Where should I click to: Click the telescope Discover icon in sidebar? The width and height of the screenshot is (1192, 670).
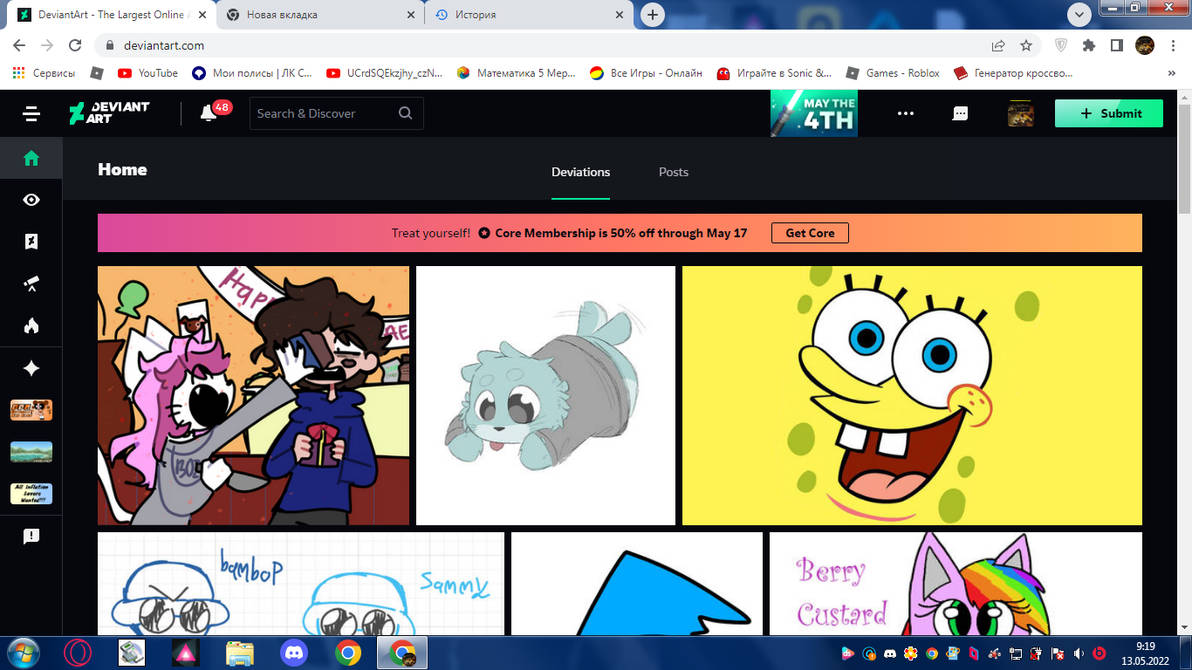pos(31,283)
